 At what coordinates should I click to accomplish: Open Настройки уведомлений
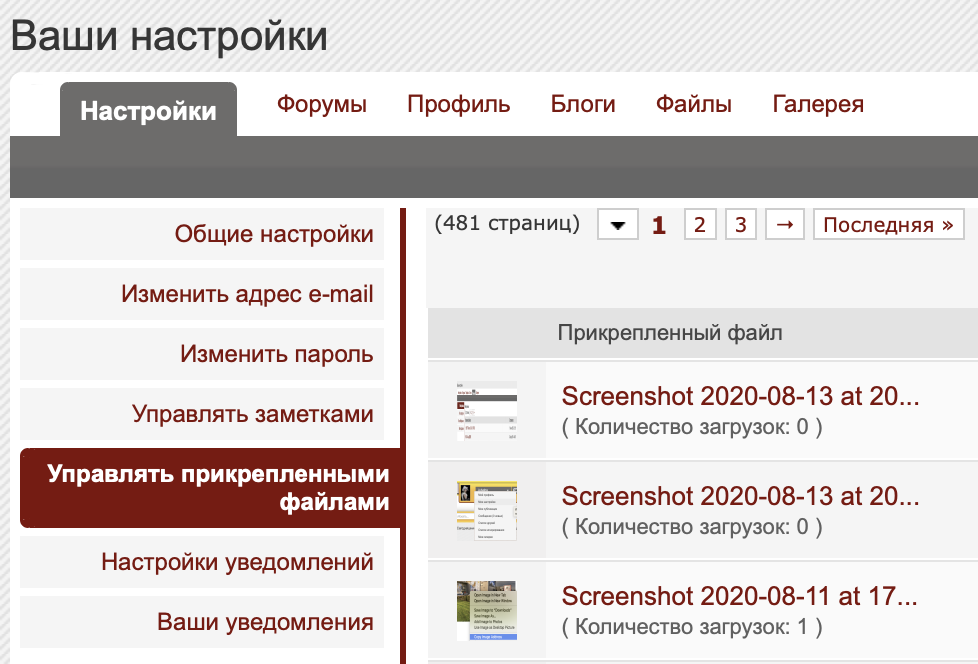tap(202, 562)
